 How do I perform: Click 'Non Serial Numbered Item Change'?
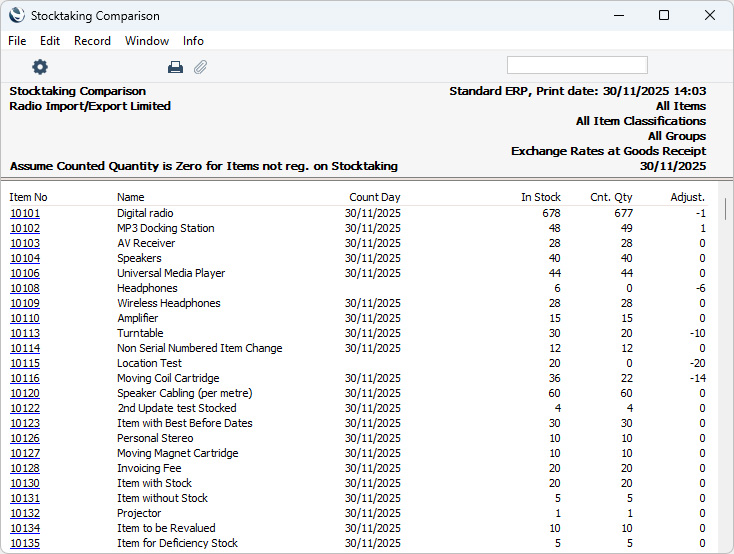point(199,348)
